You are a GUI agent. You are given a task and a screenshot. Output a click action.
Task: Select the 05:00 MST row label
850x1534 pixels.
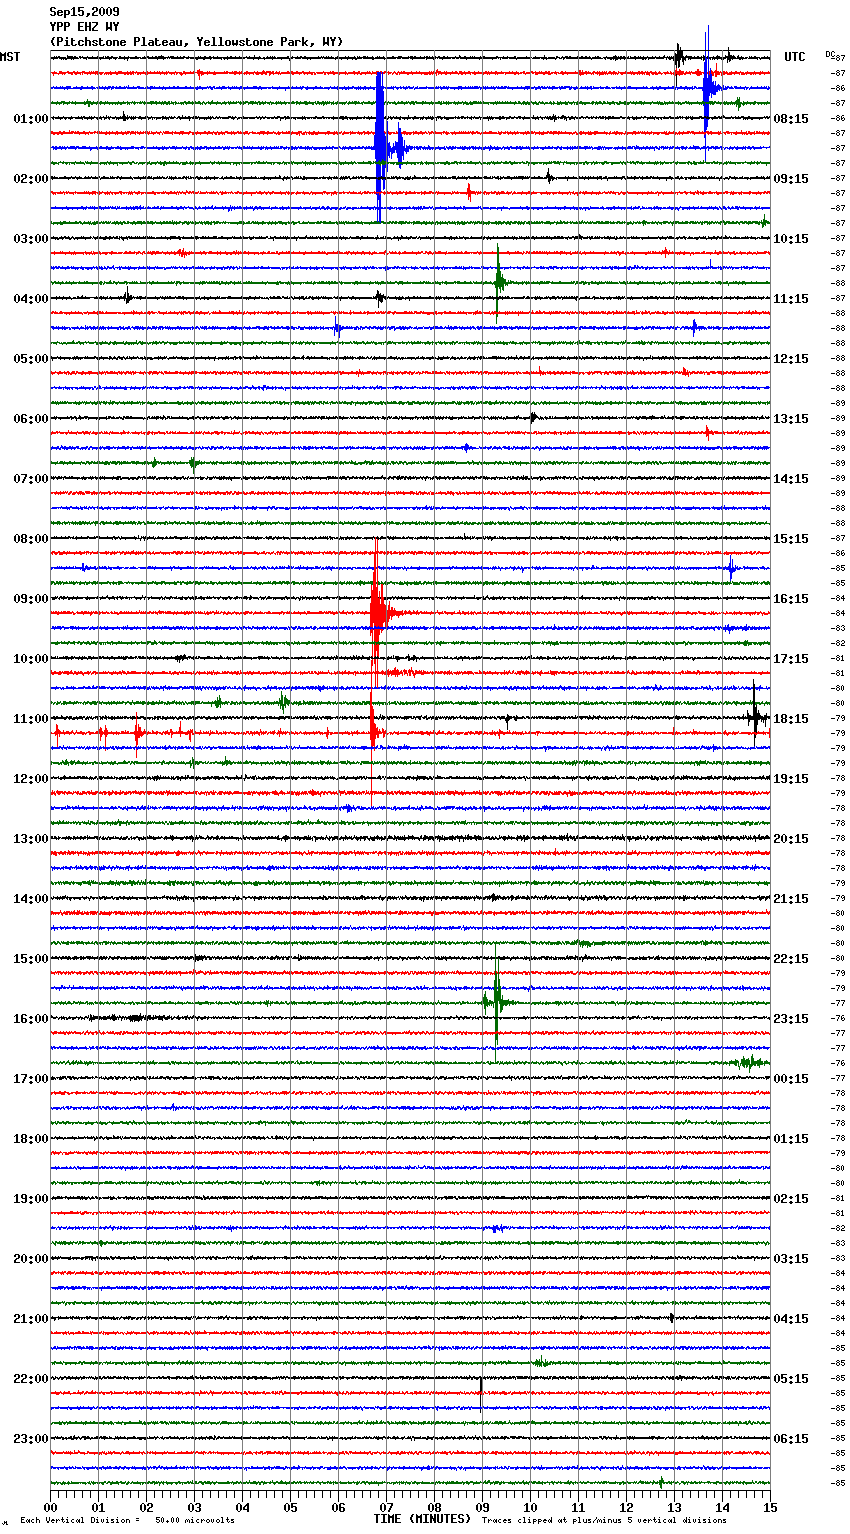click(x=30, y=359)
